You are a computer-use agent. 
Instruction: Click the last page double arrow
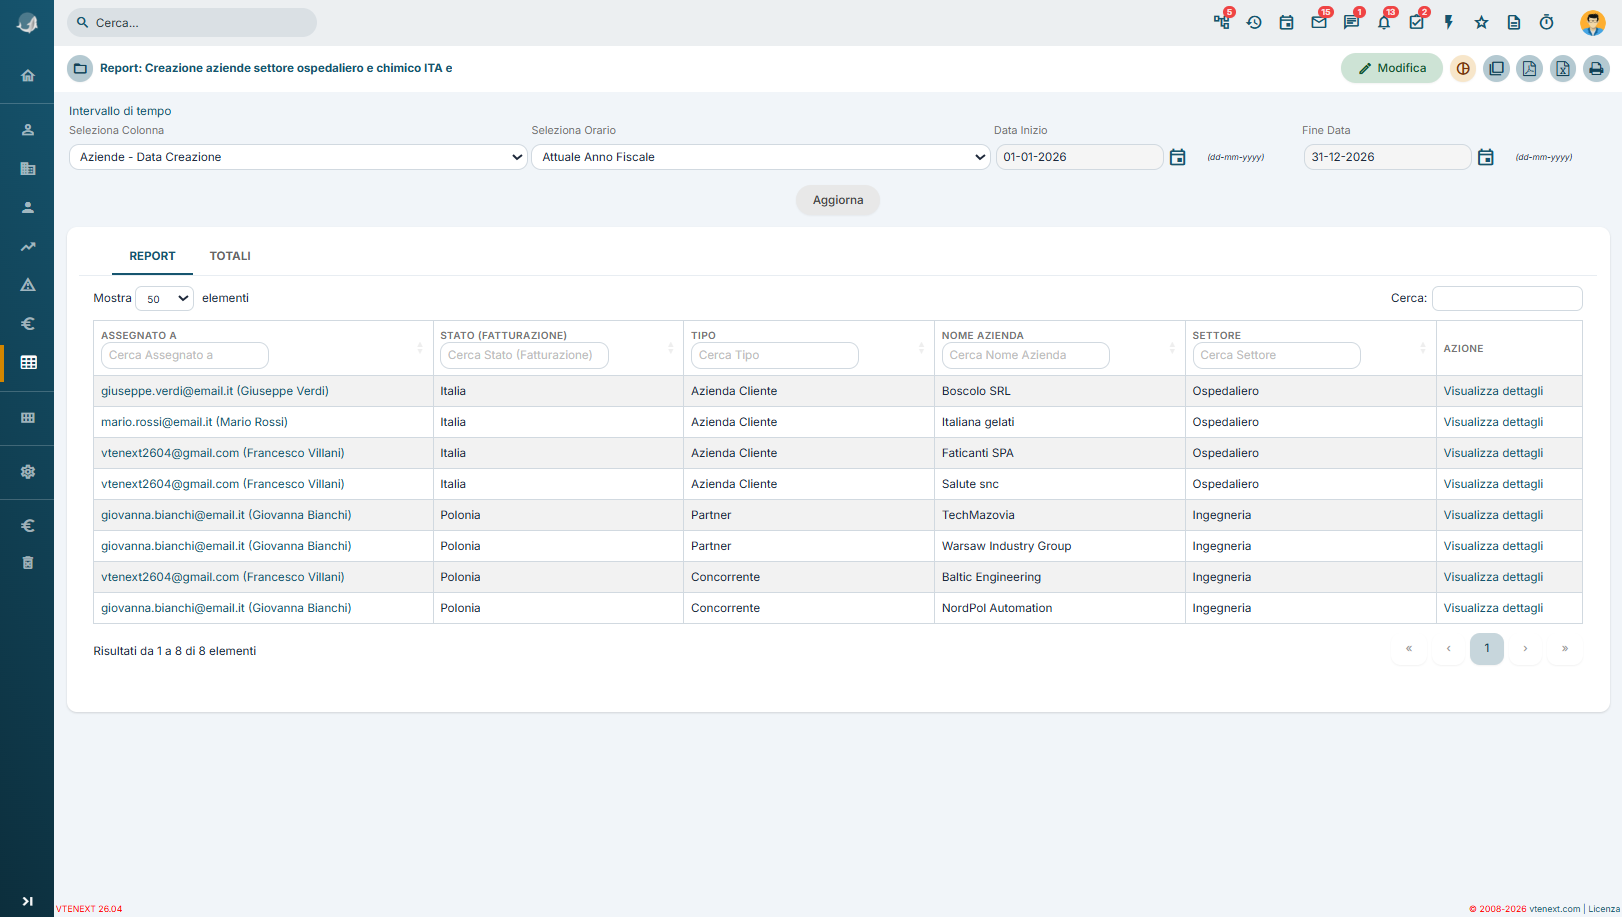(1565, 648)
